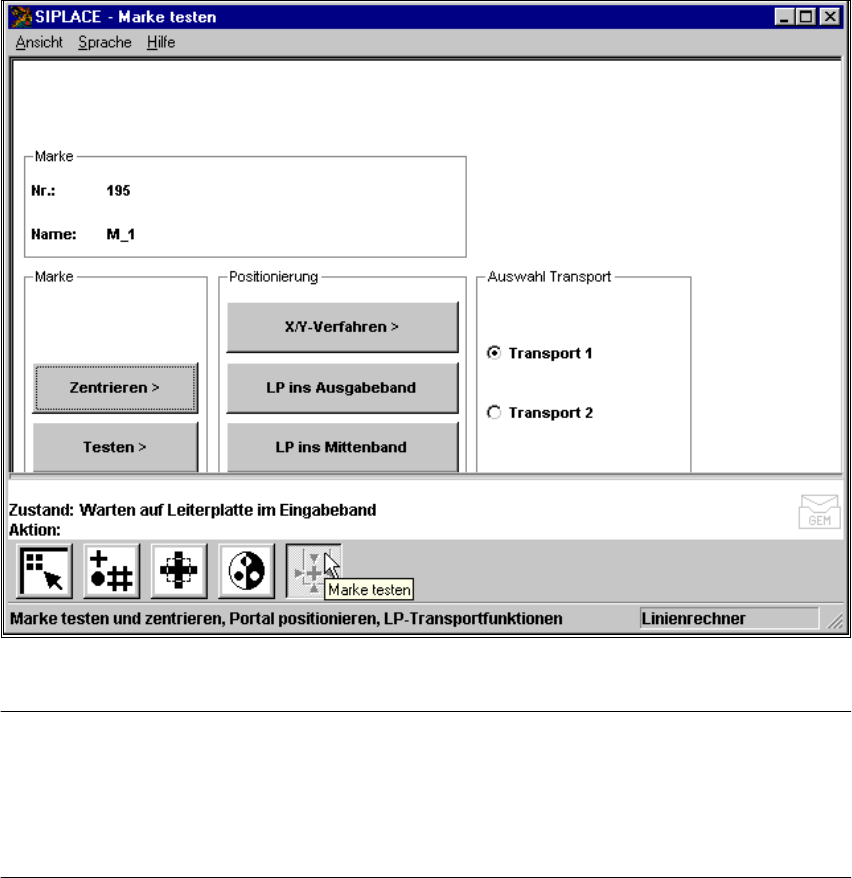Viewport: 852px width, 878px height.
Task: Select the black cross positioning icon
Action: point(179,571)
